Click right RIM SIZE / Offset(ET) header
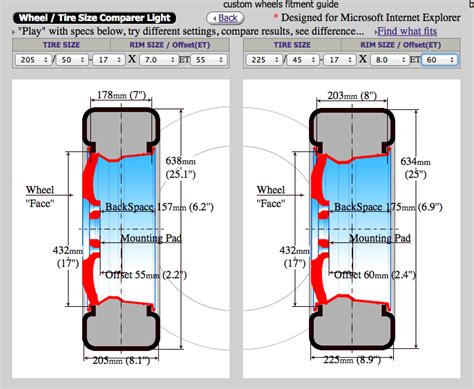 (x=401, y=45)
